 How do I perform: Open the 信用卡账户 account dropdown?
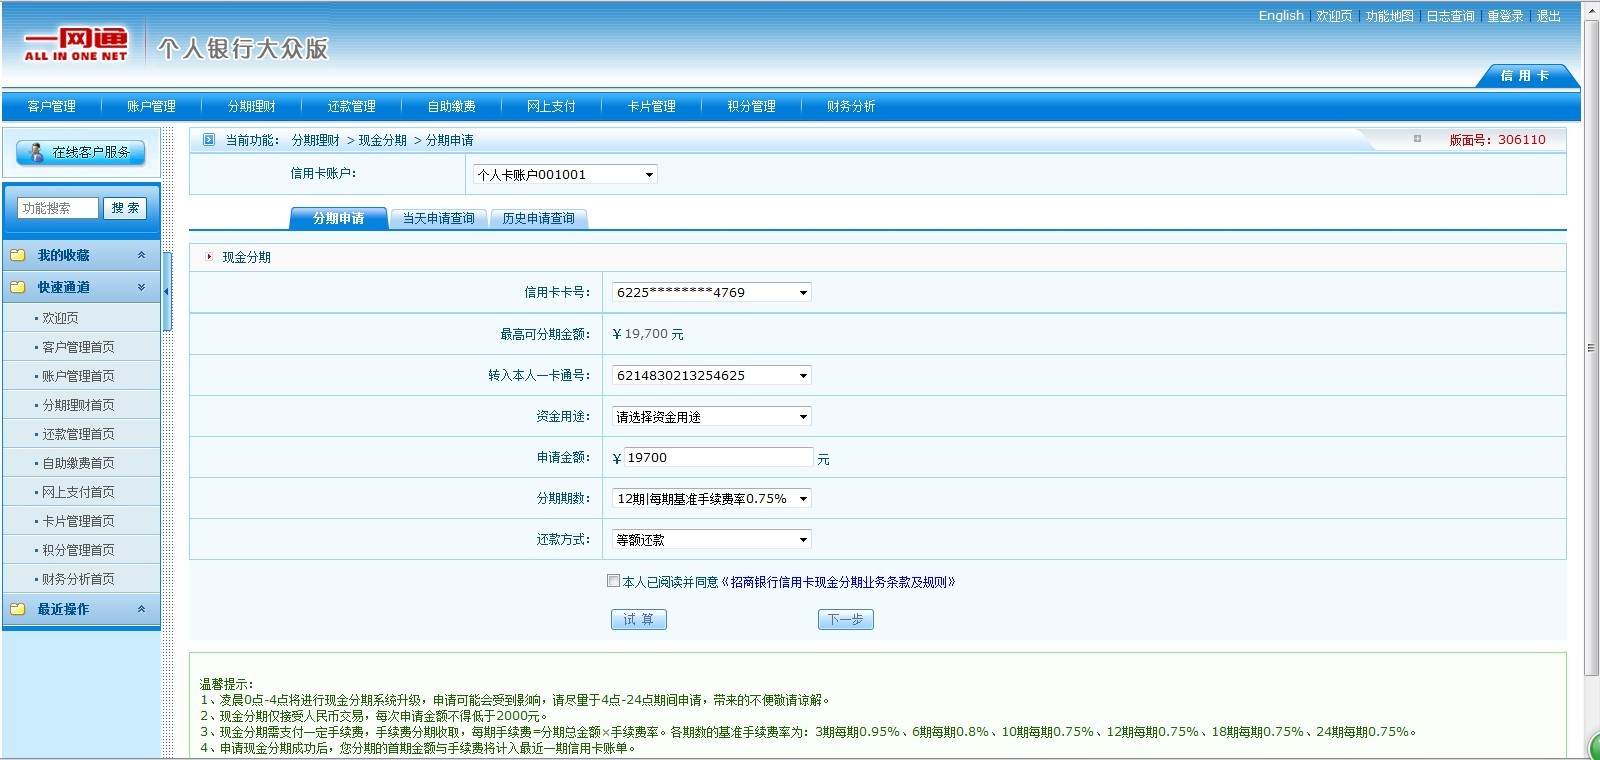[x=566, y=174]
